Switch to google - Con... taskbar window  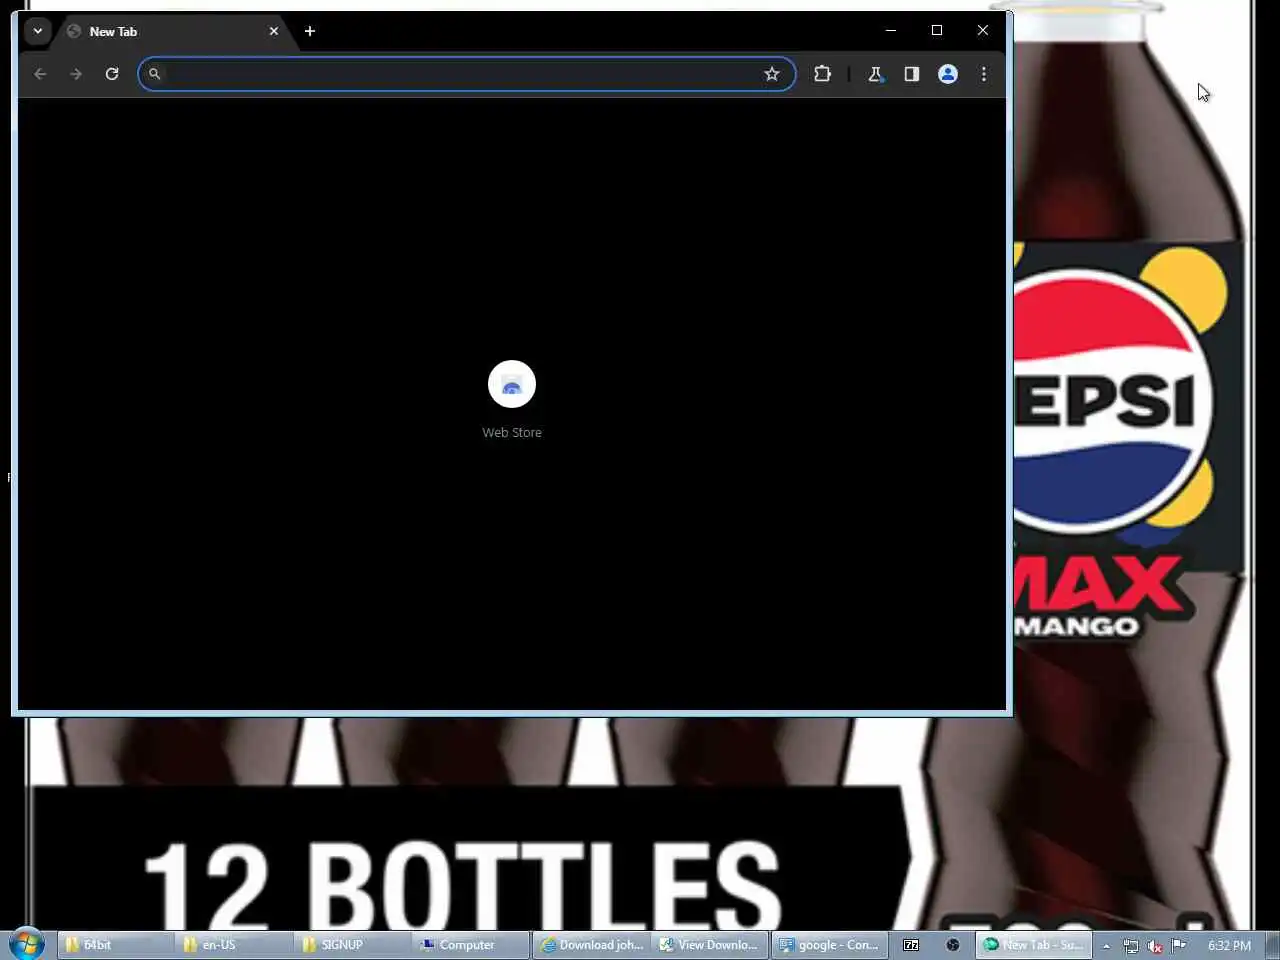tap(829, 945)
